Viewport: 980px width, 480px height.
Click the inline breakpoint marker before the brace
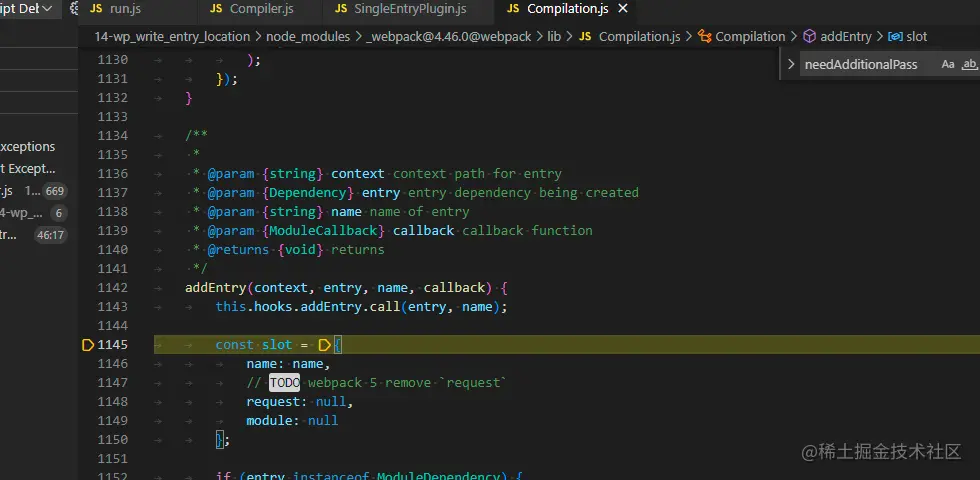324,344
